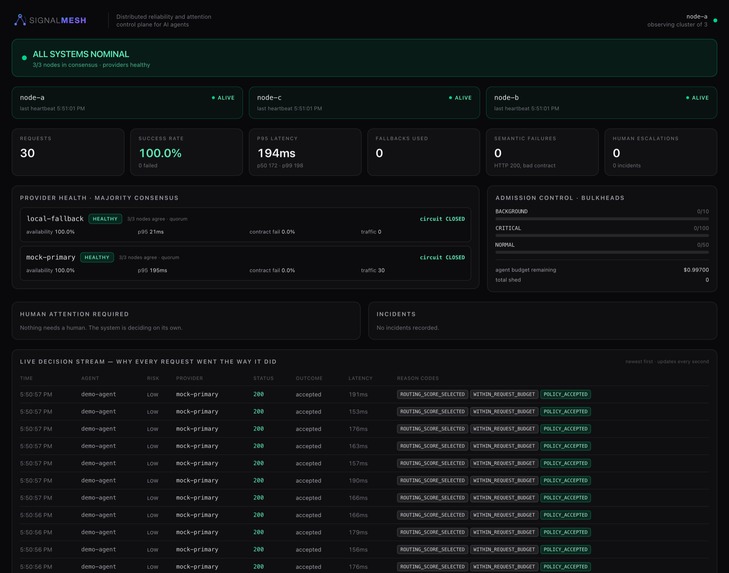
Task: Click the REASON CODES column header
Action: click(418, 378)
